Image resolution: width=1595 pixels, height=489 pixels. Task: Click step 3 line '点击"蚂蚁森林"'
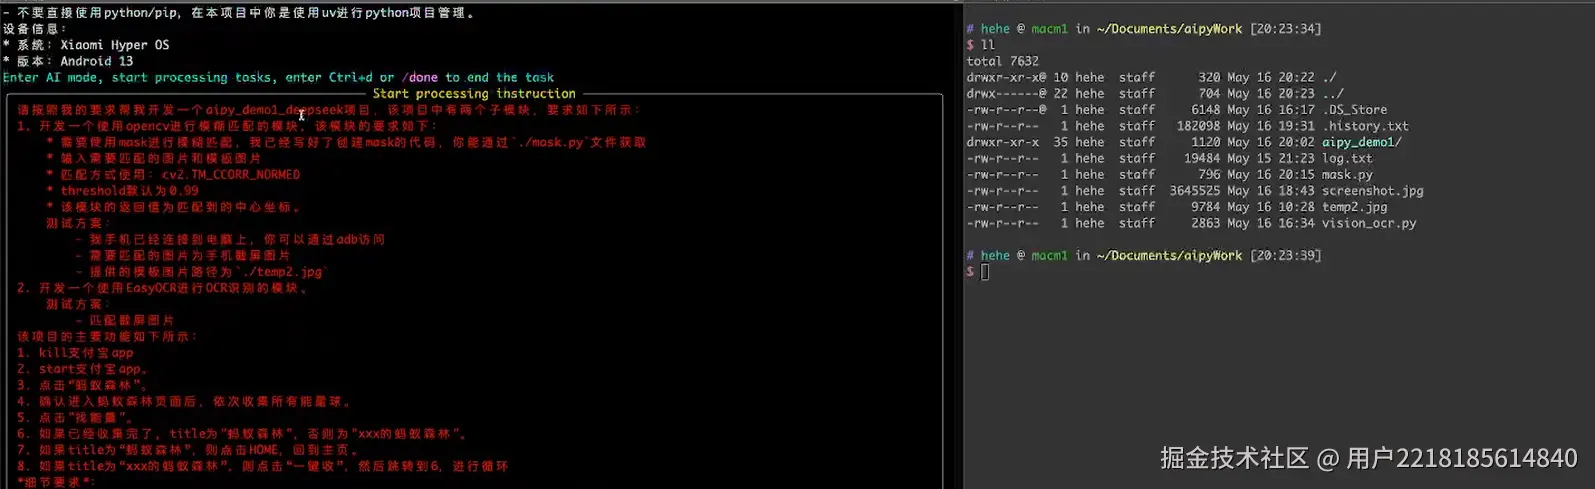click(x=82, y=385)
